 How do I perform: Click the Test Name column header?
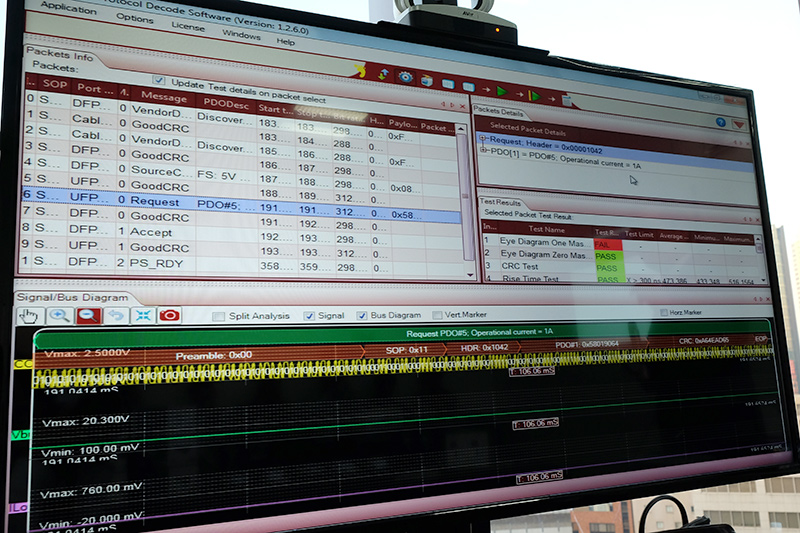(546, 229)
